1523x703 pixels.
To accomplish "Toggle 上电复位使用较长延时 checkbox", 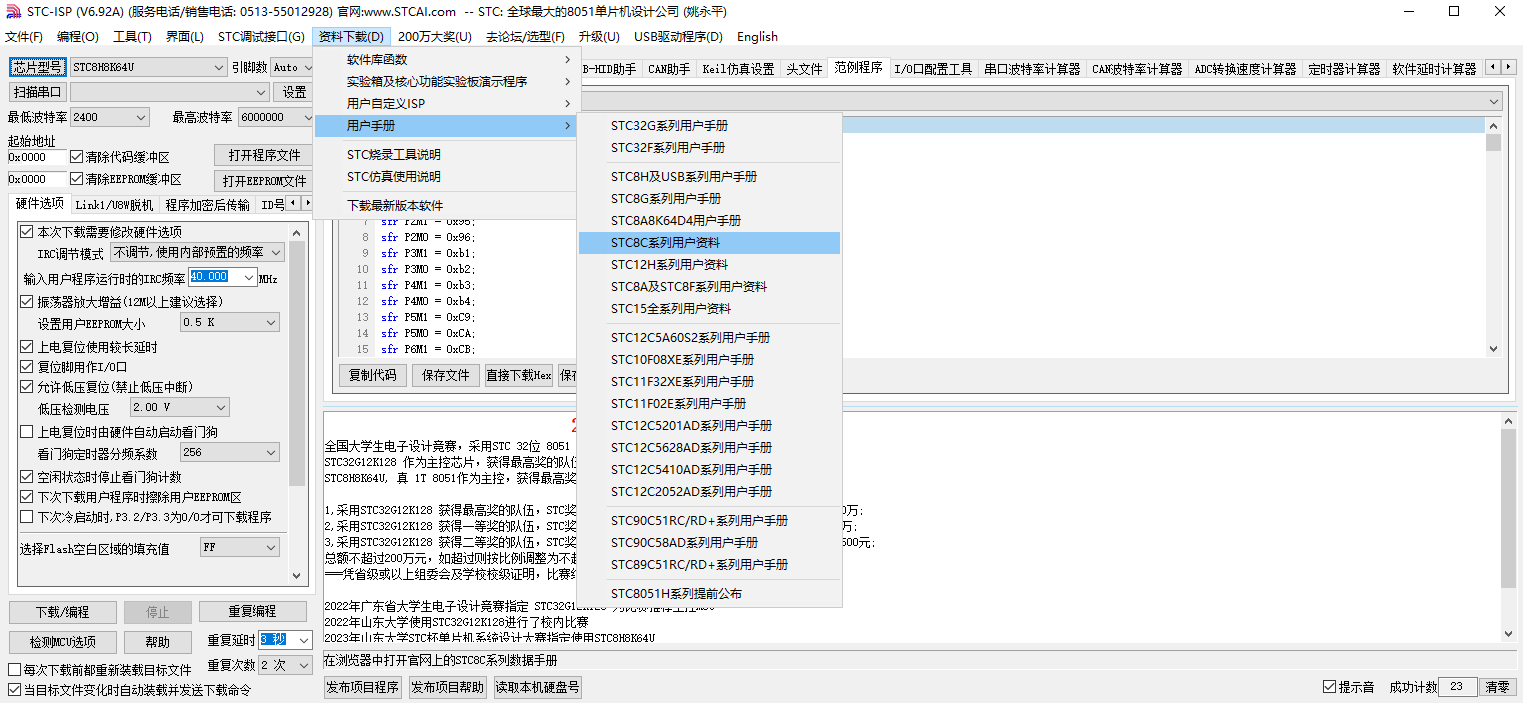I will [27, 347].
